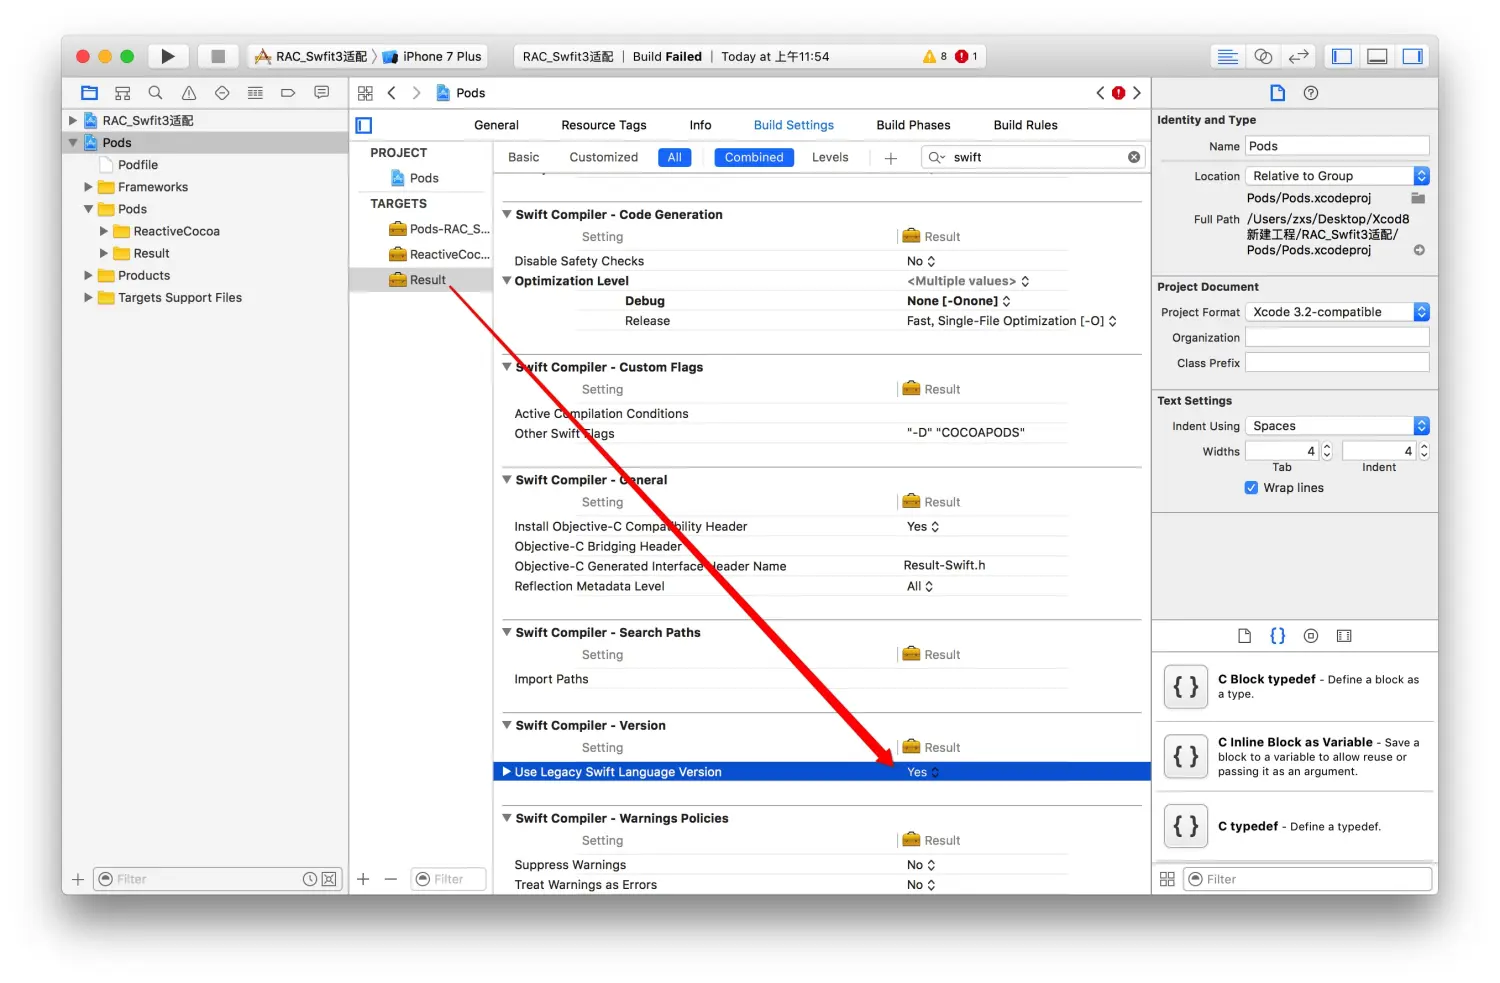Image resolution: width=1500 pixels, height=983 pixels.
Task: Change the Use Legacy Swift Language Version value
Action: click(x=923, y=772)
